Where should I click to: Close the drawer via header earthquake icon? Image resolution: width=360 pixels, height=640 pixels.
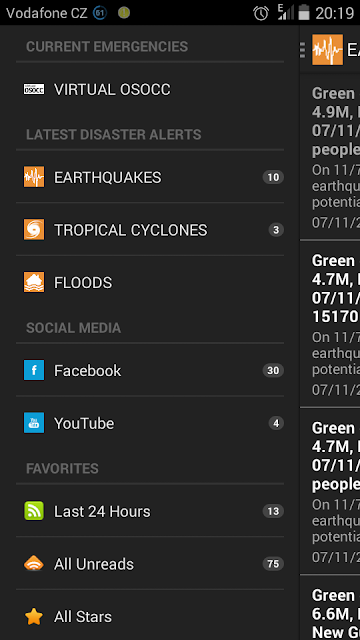327,50
